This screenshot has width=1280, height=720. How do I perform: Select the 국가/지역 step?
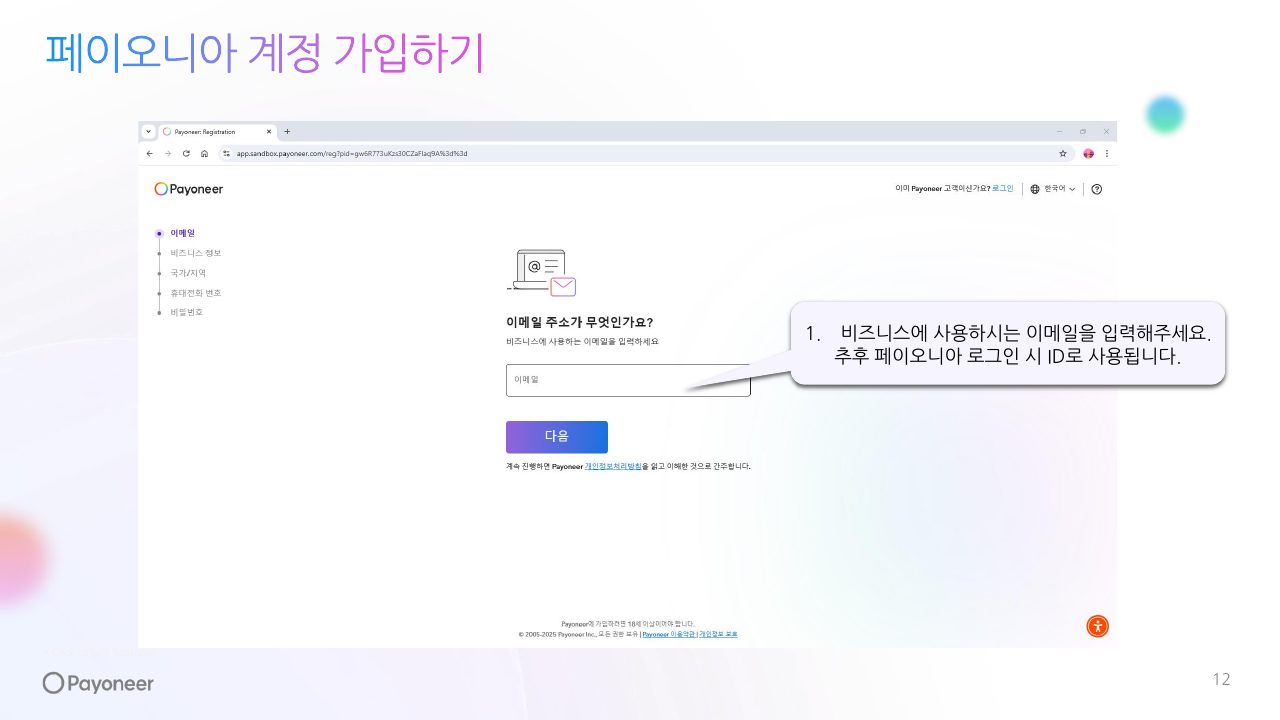tap(188, 273)
